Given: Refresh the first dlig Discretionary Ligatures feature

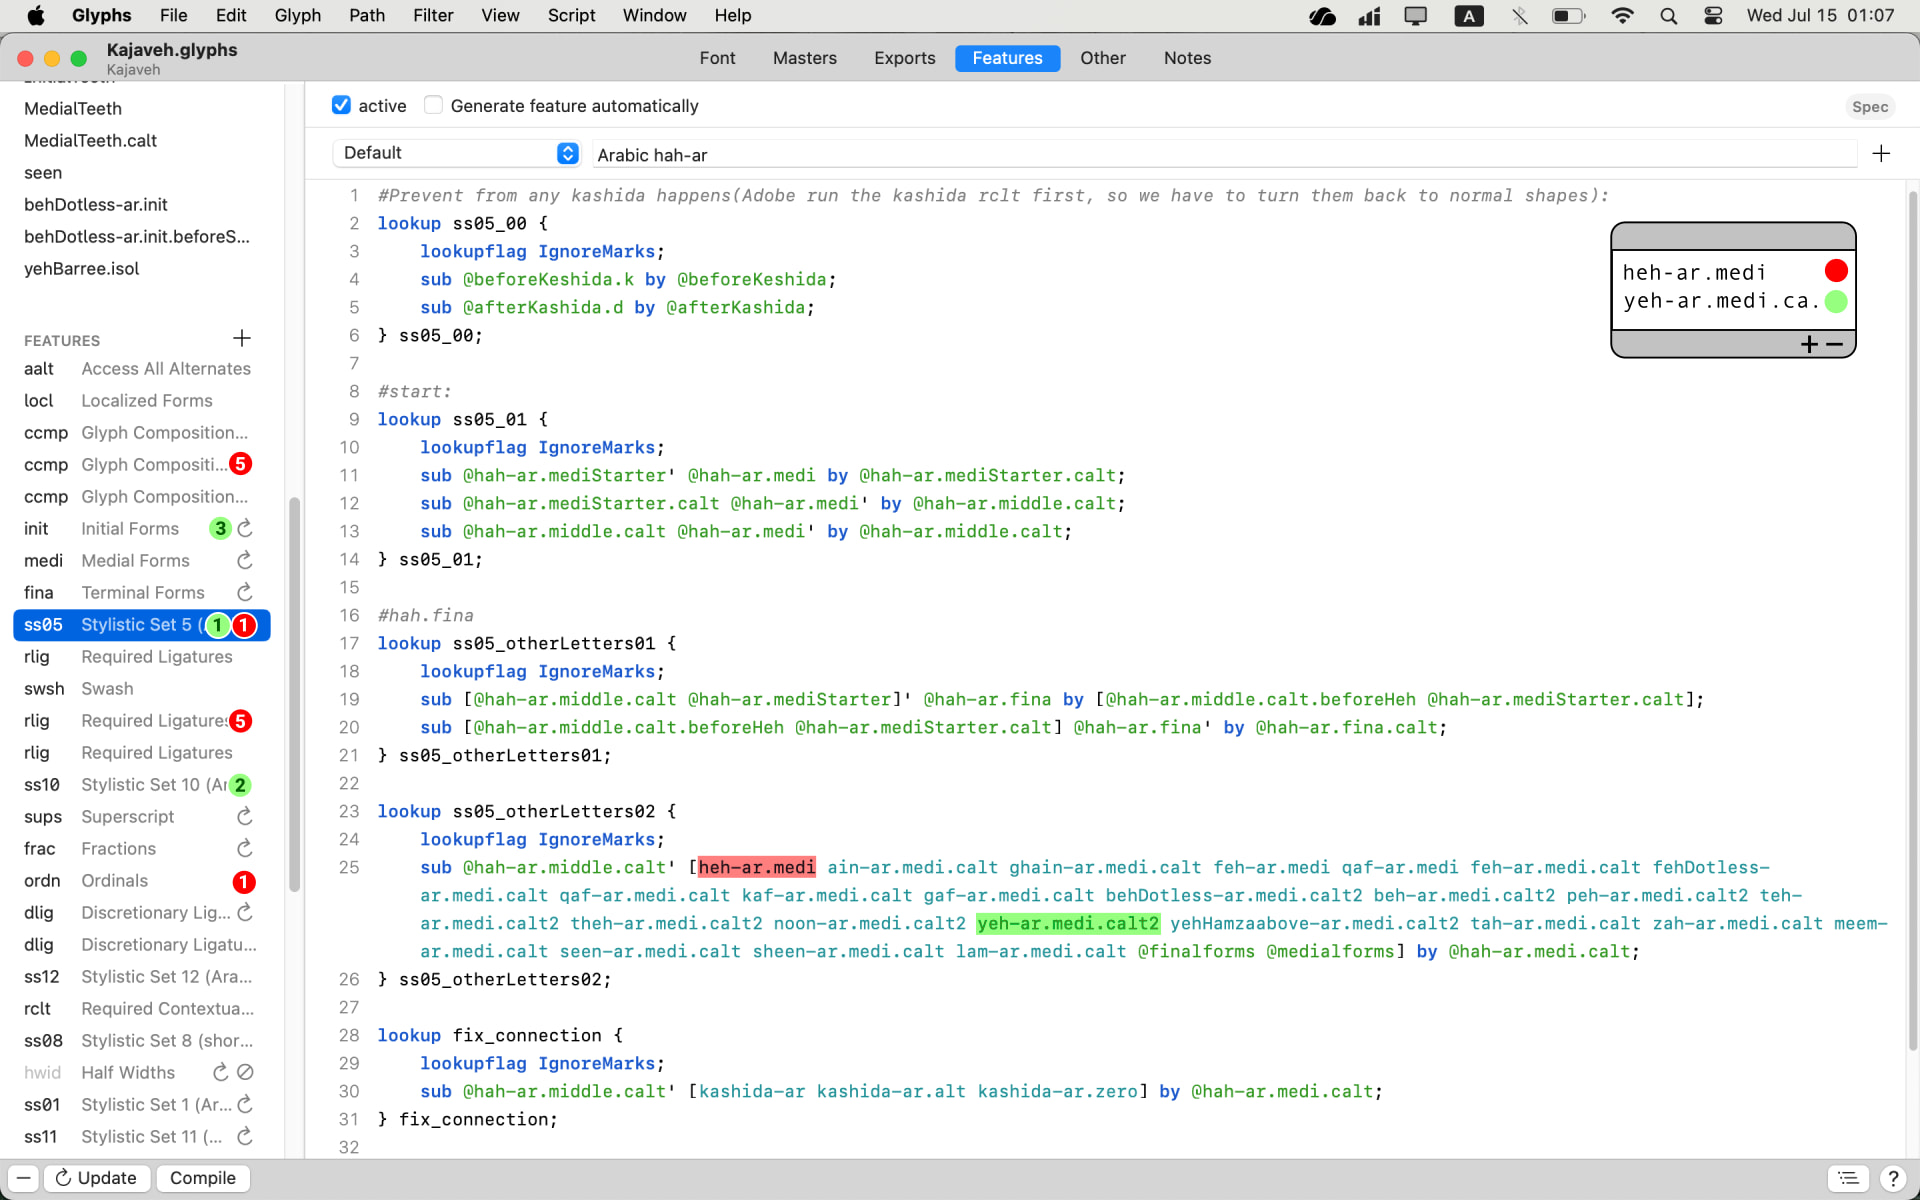Looking at the screenshot, I should click(x=245, y=912).
